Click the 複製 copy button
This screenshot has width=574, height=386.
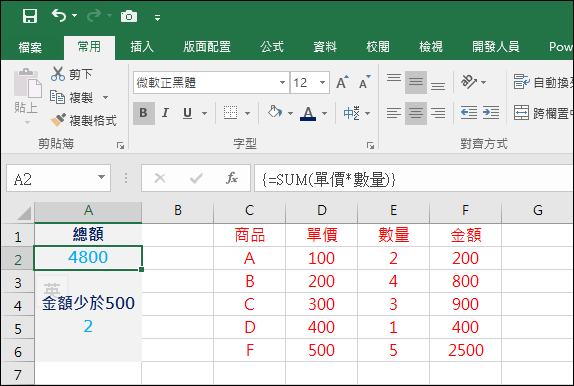(71, 97)
